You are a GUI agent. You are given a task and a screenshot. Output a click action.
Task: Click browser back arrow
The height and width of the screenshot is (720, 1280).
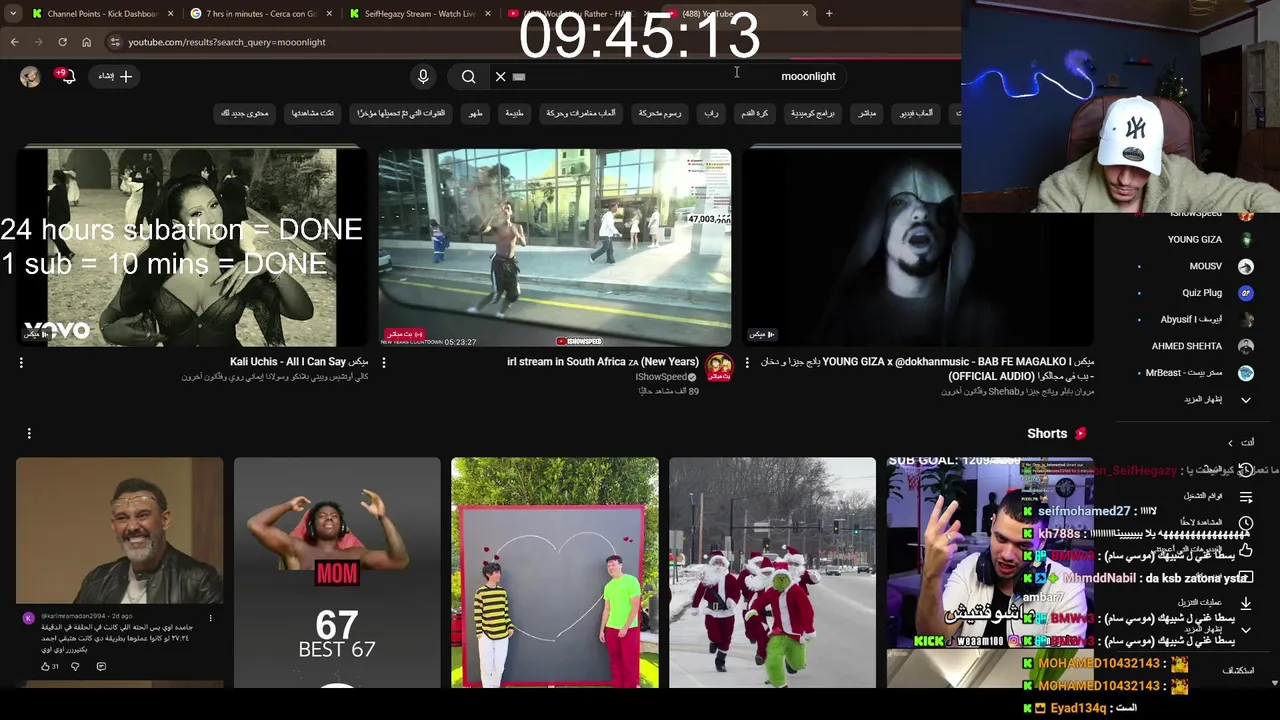(x=14, y=42)
